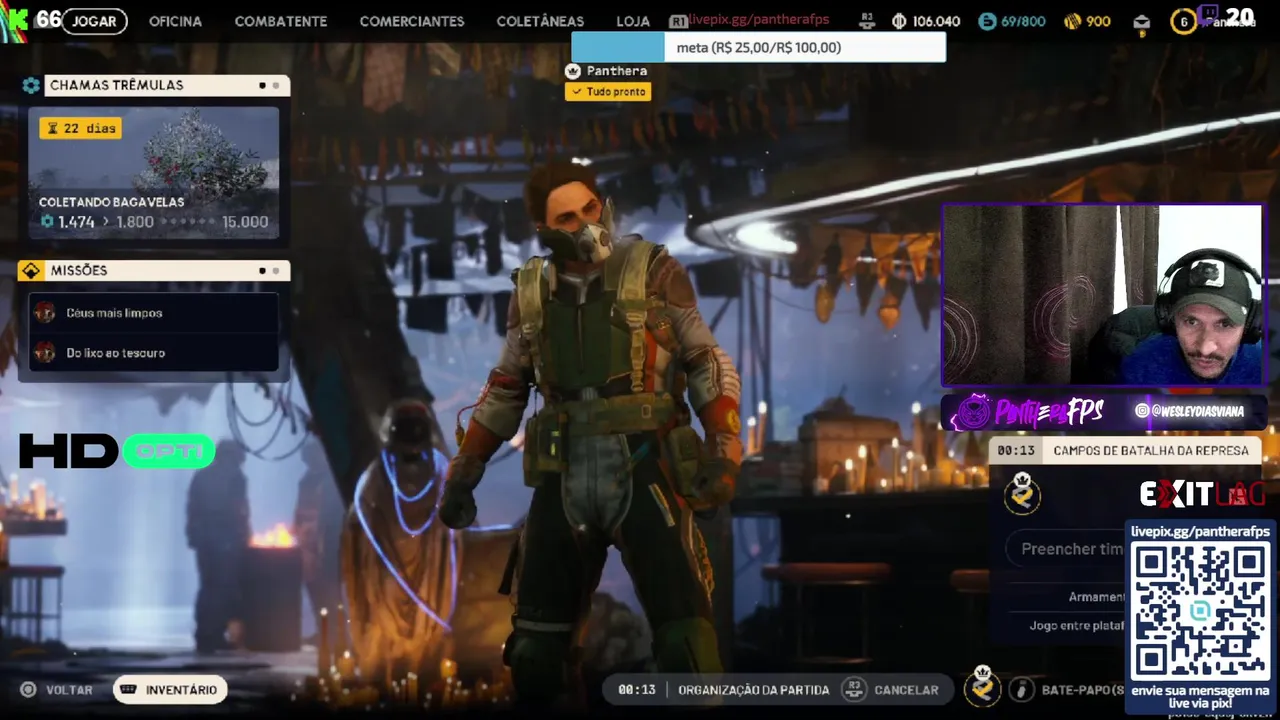Click the squad leader emblem bottom bar
The width and height of the screenshot is (1280, 720).
[x=983, y=686]
